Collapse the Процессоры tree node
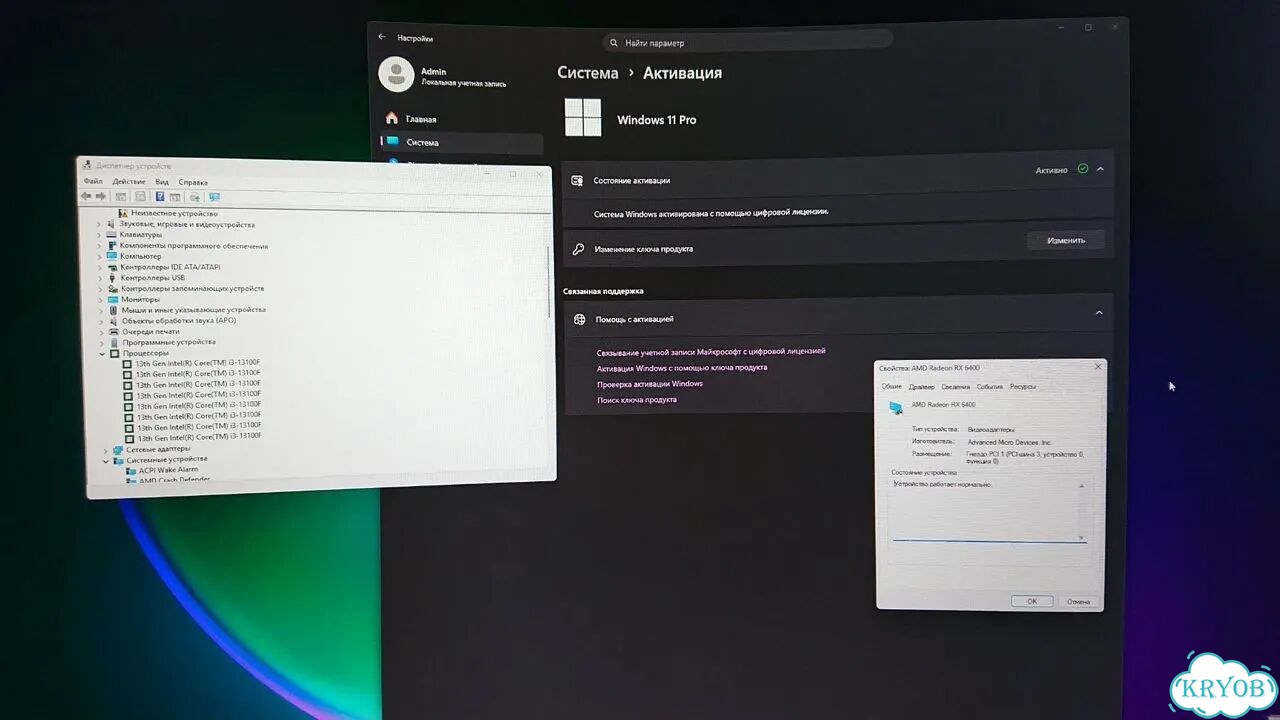The height and width of the screenshot is (720, 1280). [102, 353]
